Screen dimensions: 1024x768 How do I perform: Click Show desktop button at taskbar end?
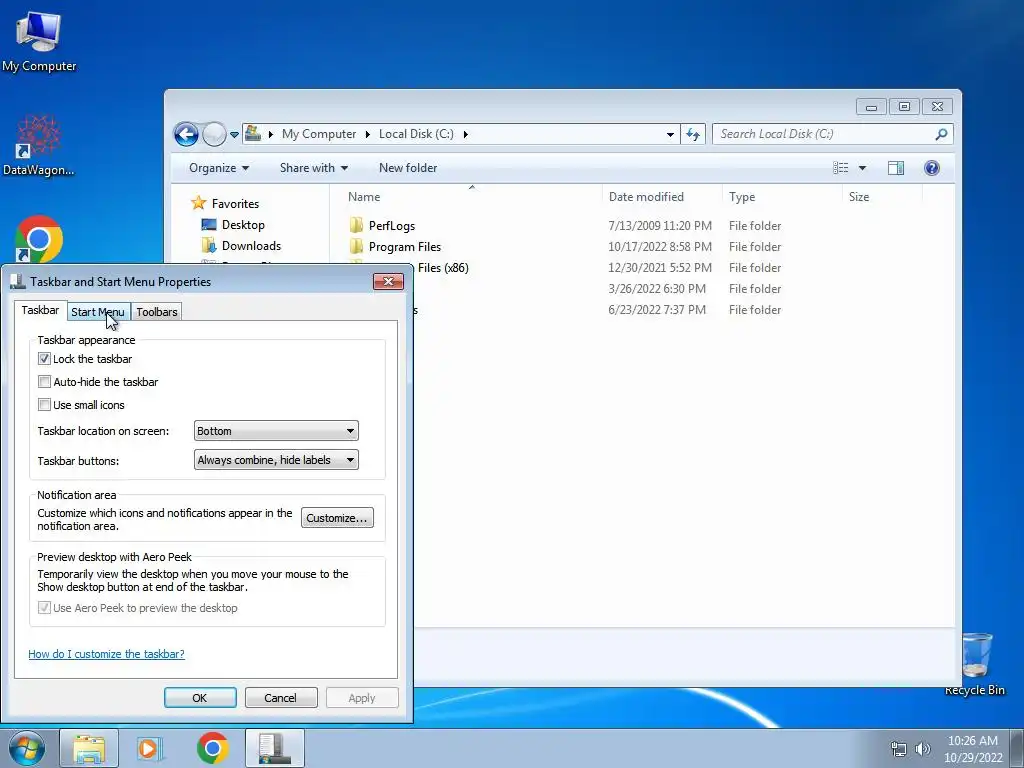(x=1017, y=748)
